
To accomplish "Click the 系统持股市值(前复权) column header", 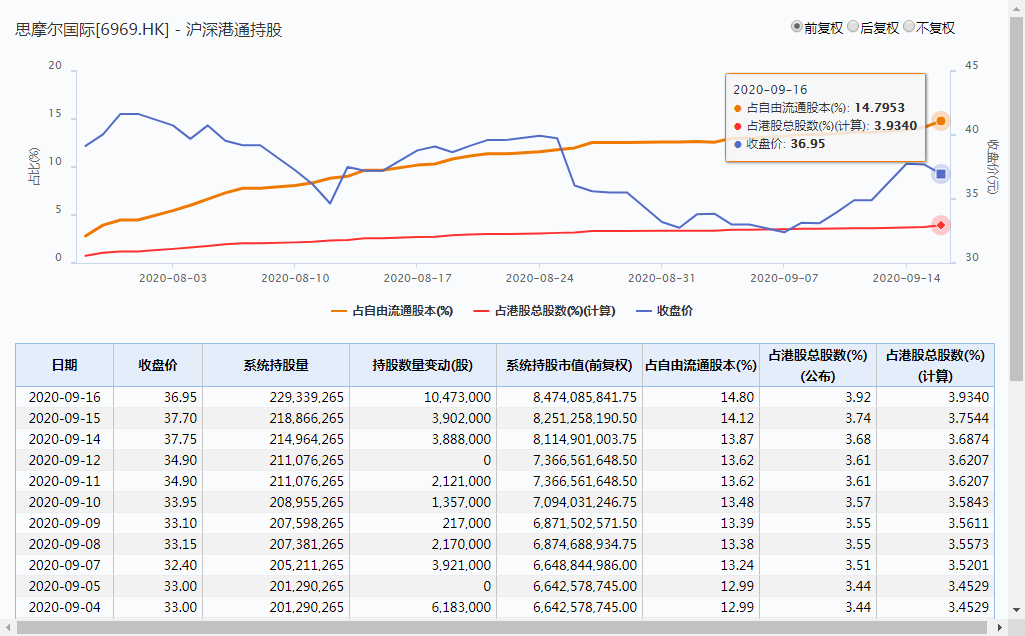I will [x=569, y=365].
